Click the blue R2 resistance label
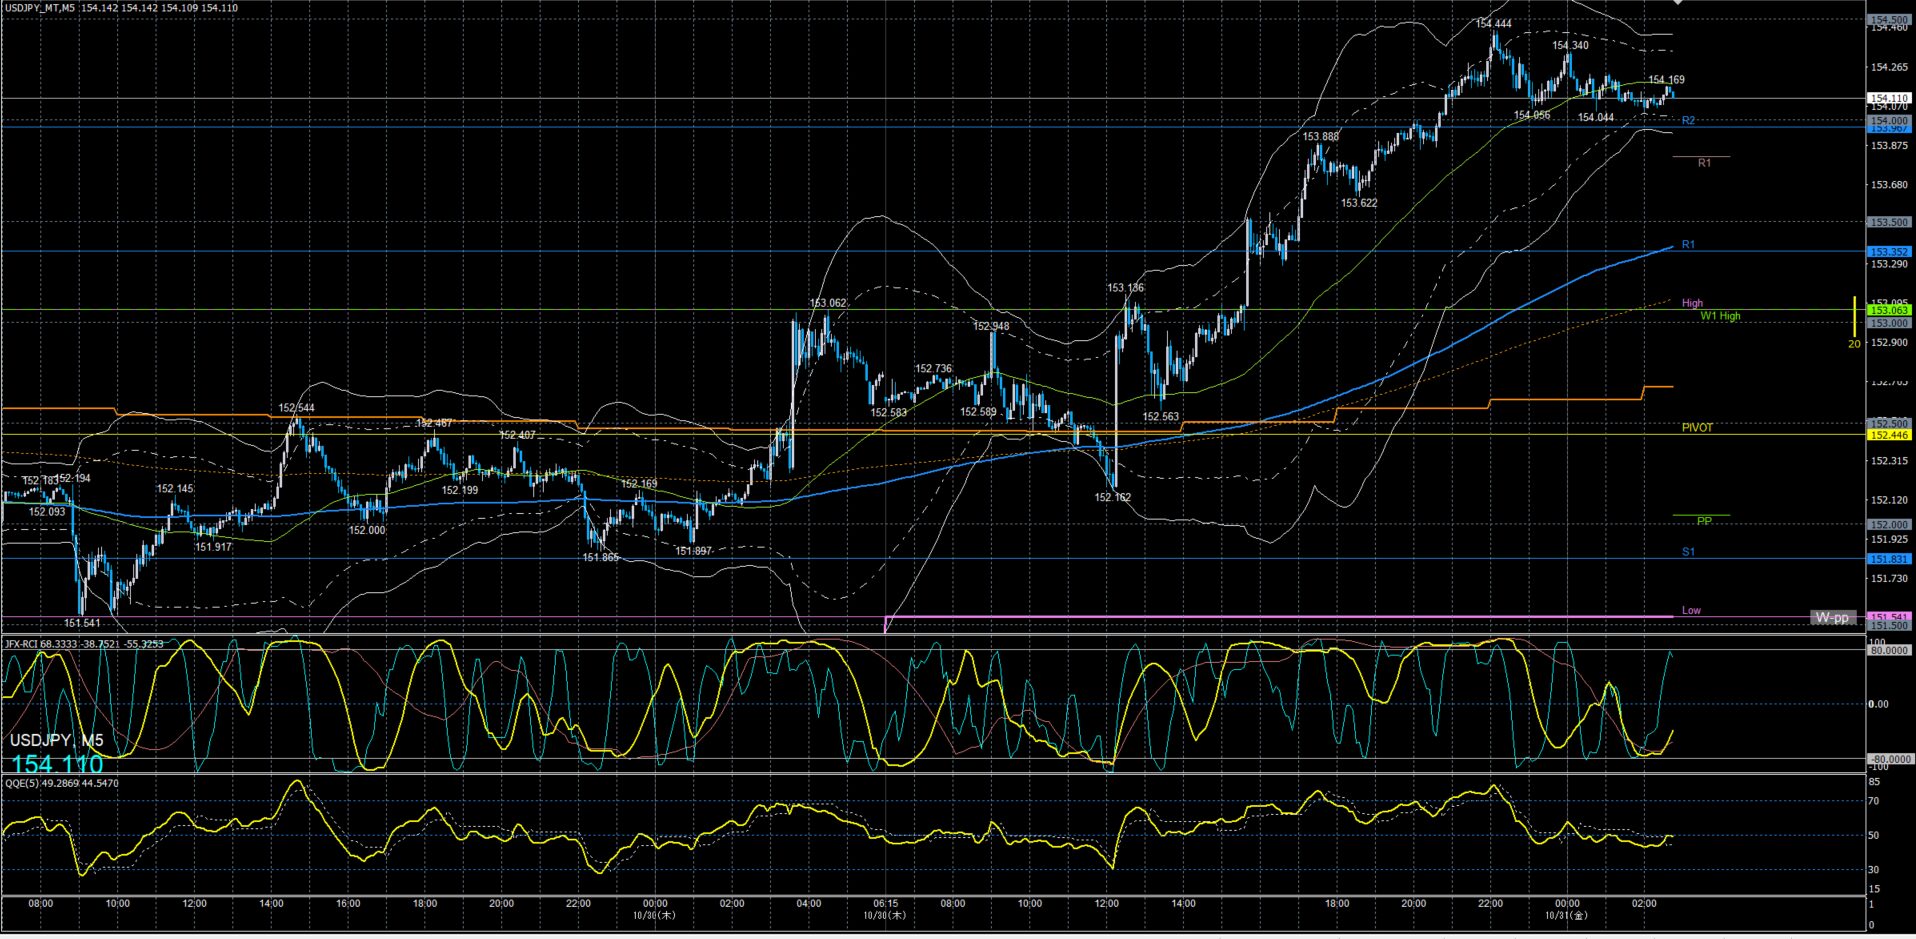This screenshot has width=1916, height=939. click(x=1688, y=121)
